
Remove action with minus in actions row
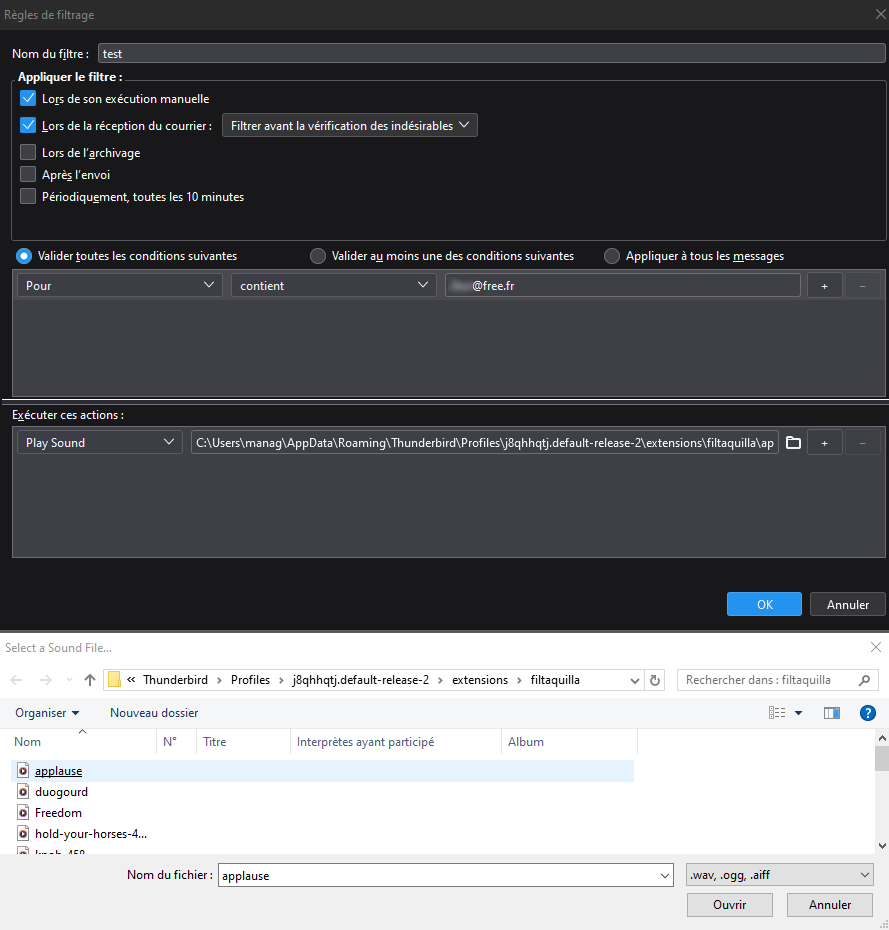(x=862, y=443)
